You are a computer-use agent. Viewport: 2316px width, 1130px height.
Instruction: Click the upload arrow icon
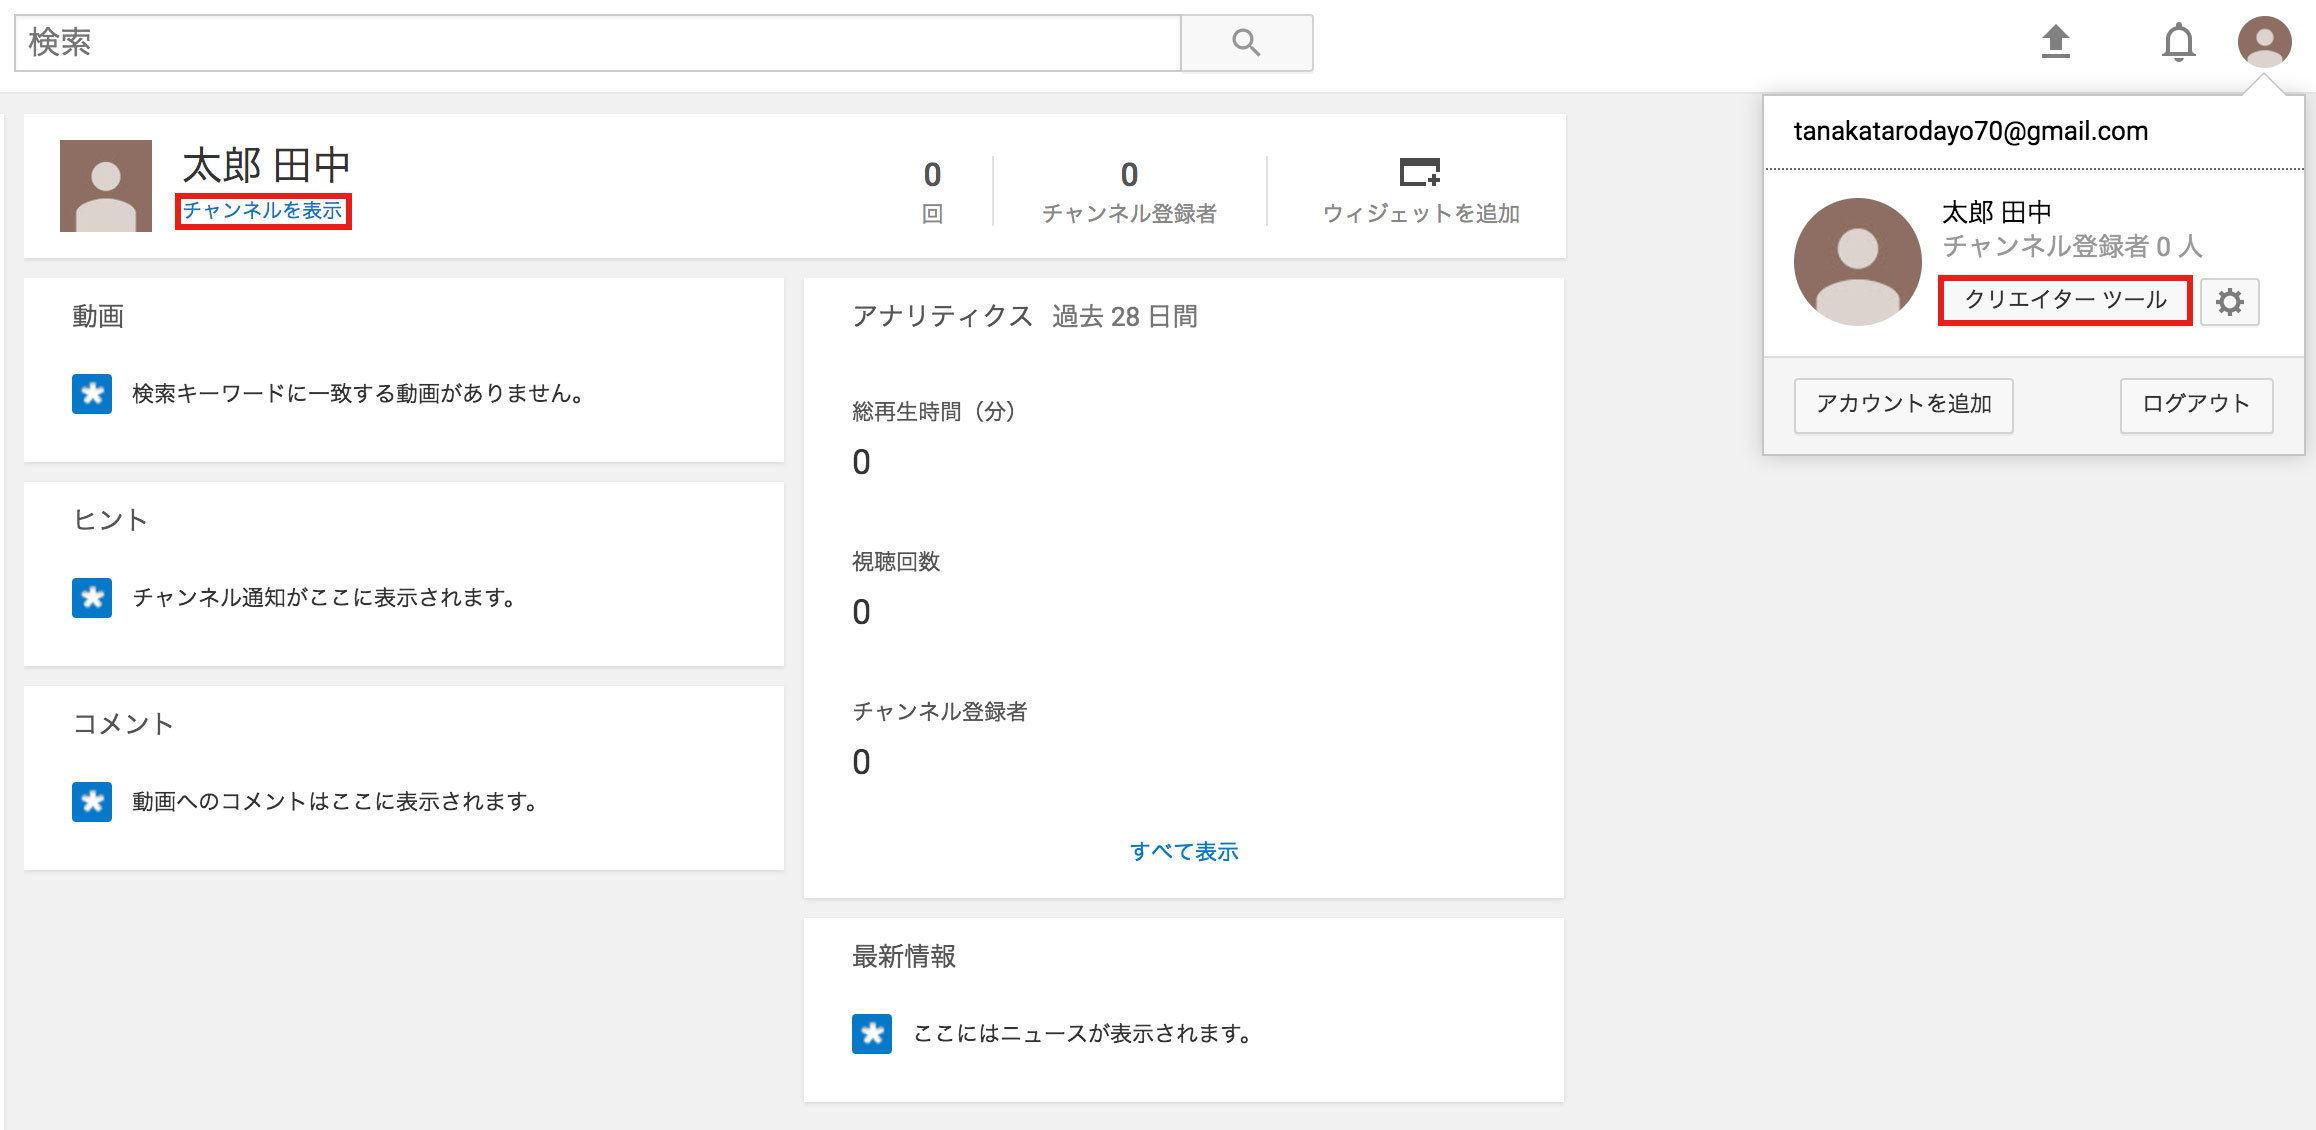[x=2055, y=42]
